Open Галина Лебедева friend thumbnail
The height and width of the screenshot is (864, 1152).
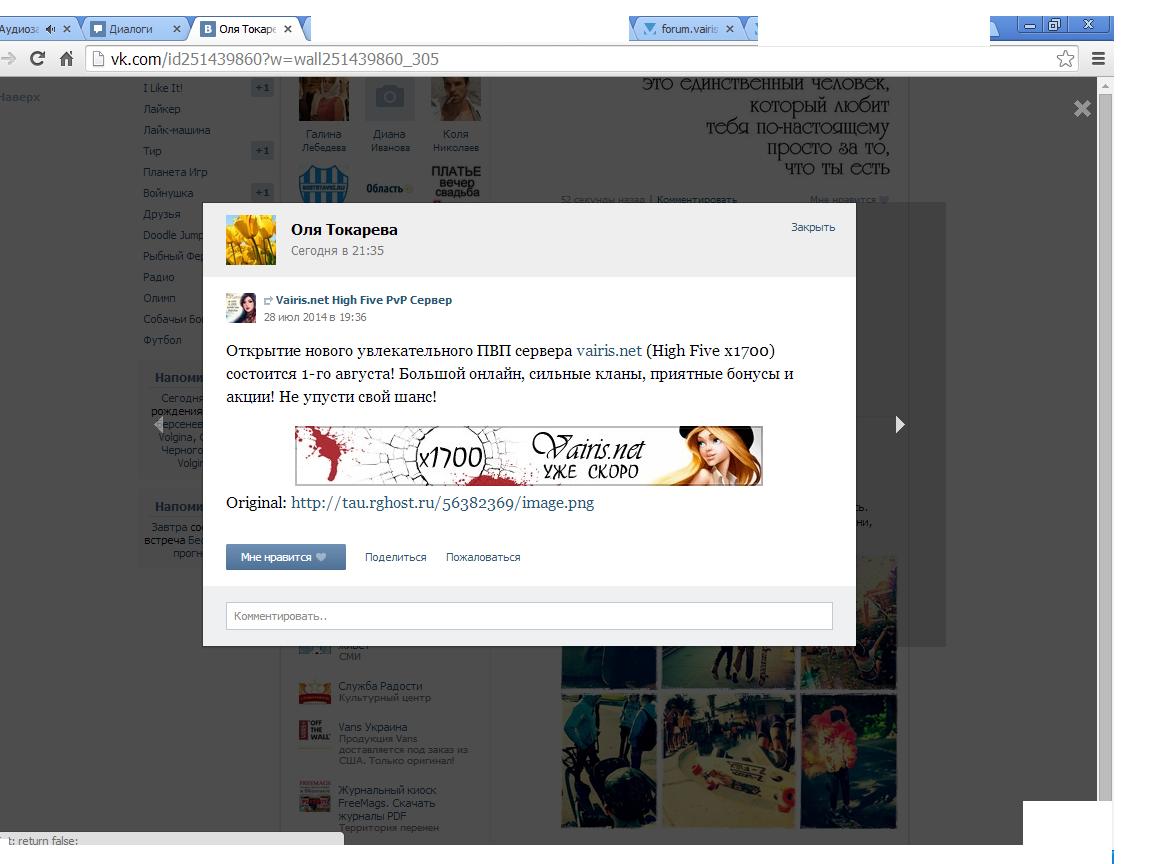(324, 99)
